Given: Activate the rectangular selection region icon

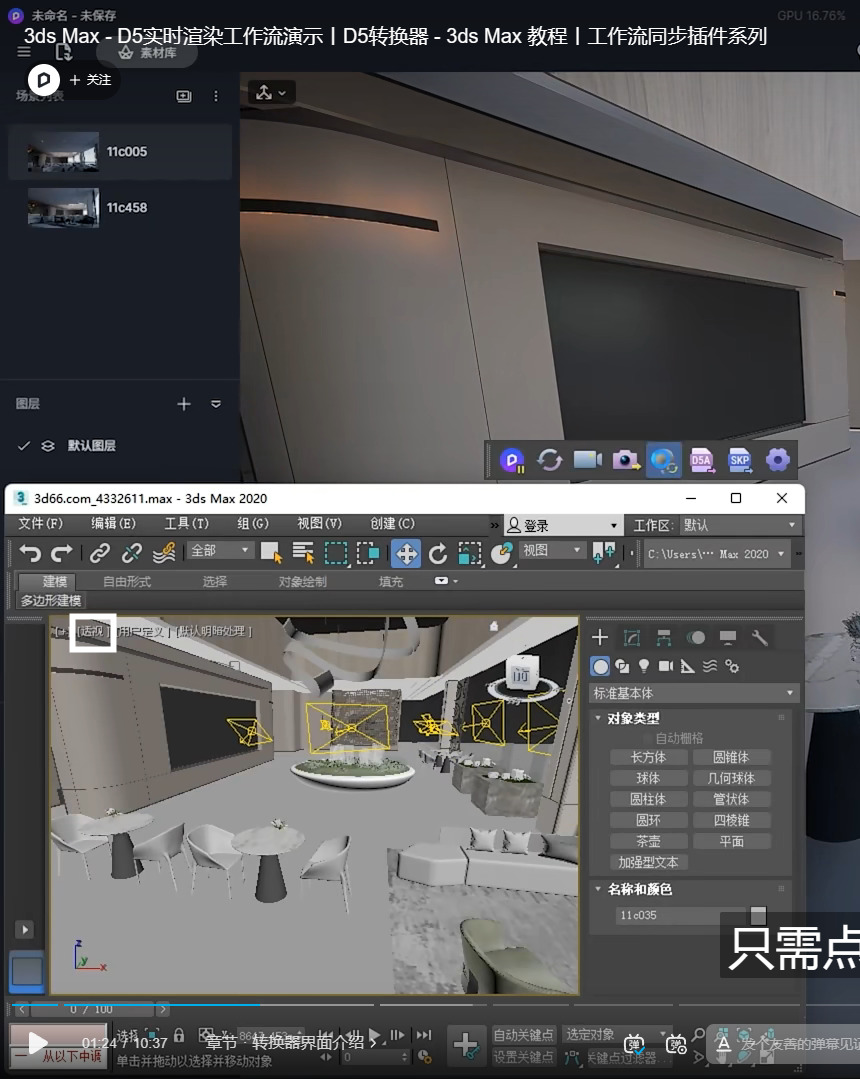Looking at the screenshot, I should [336, 553].
